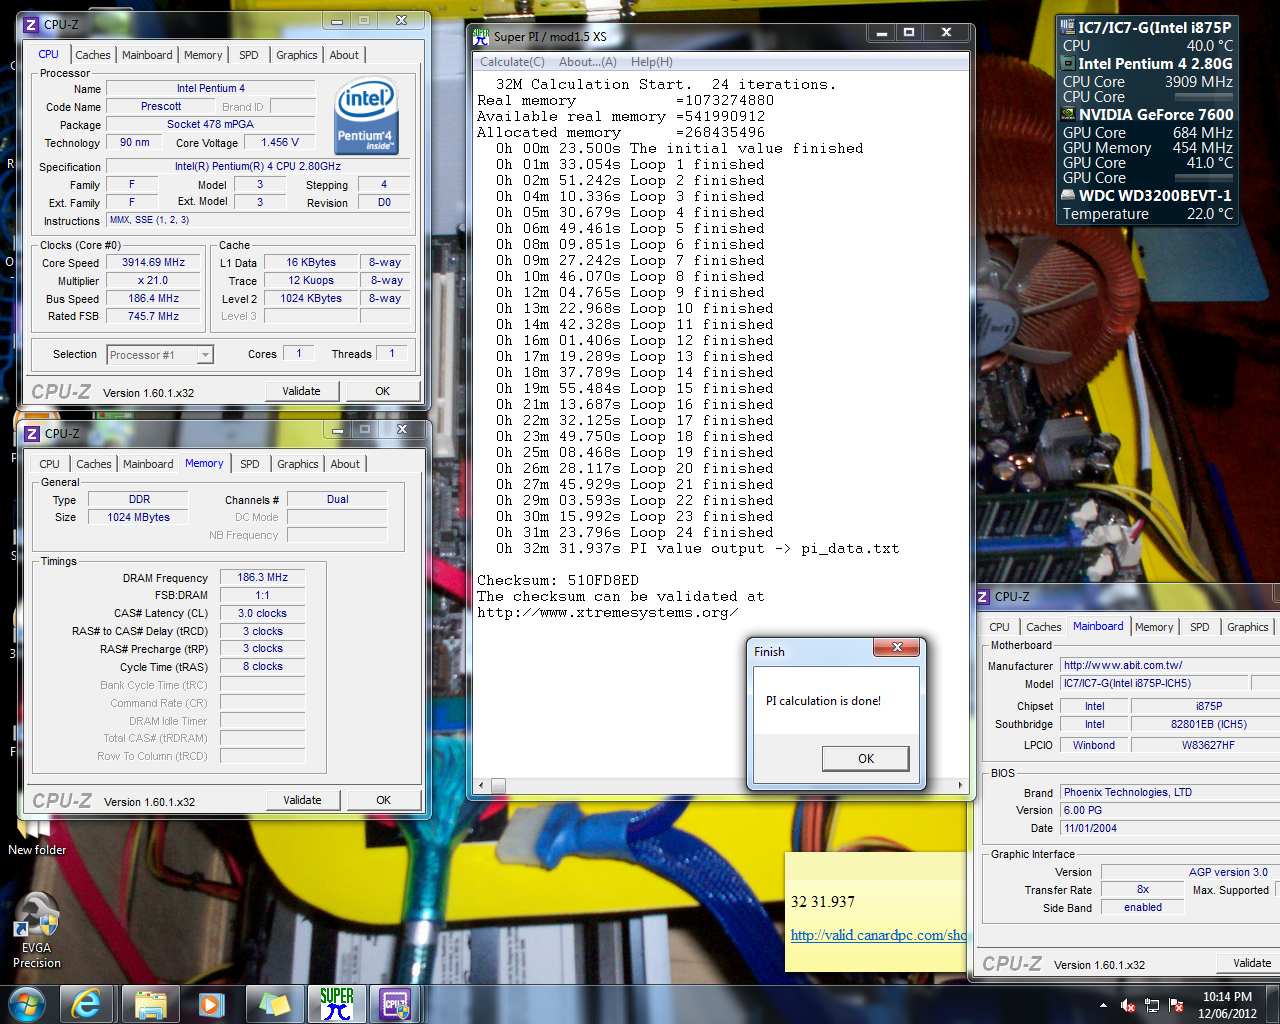1280x1024 pixels.
Task: Switch to CPU-Z on the taskbar
Action: [x=396, y=1004]
